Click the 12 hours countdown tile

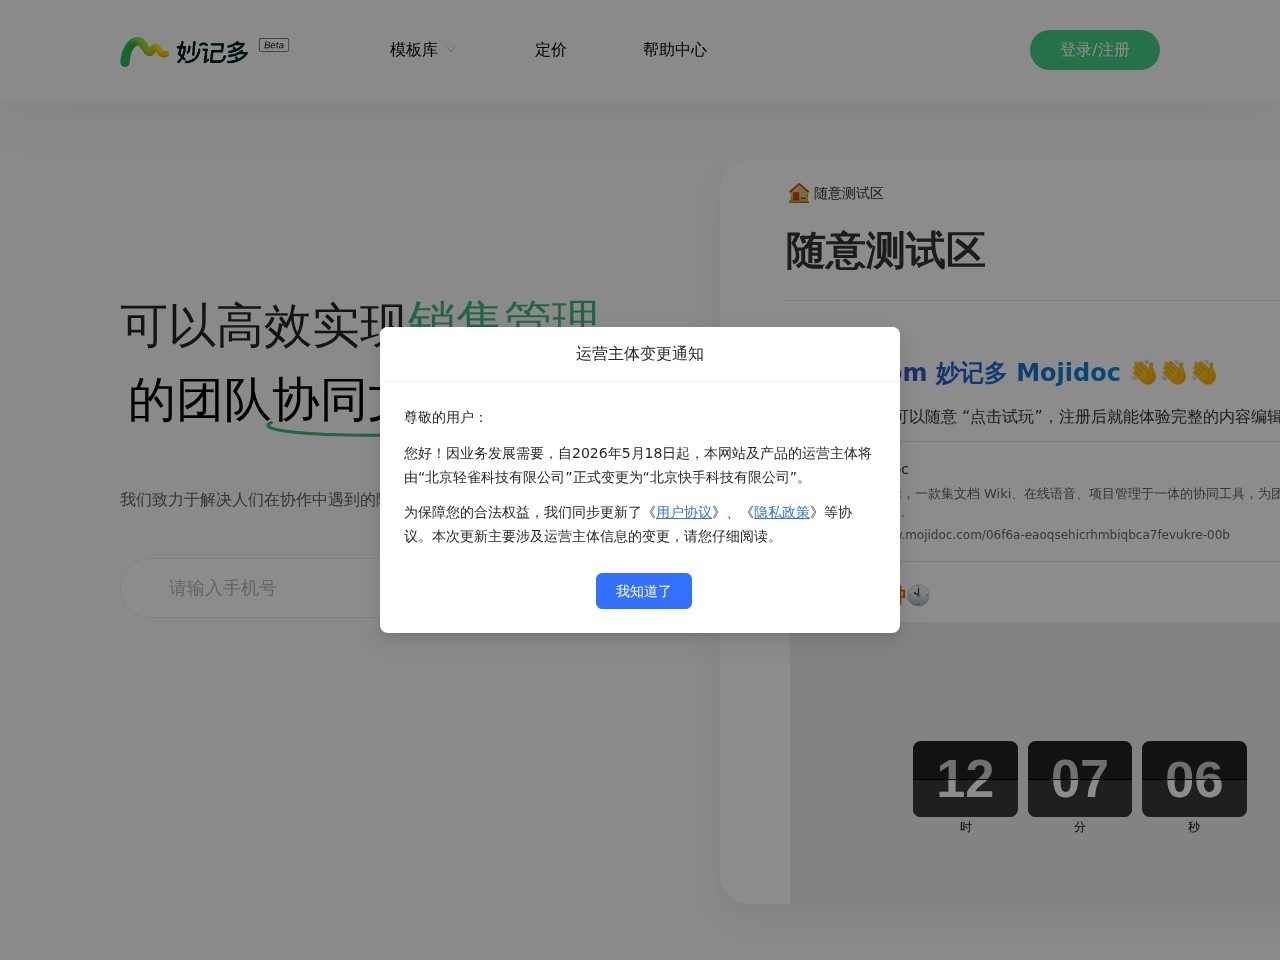(x=965, y=779)
